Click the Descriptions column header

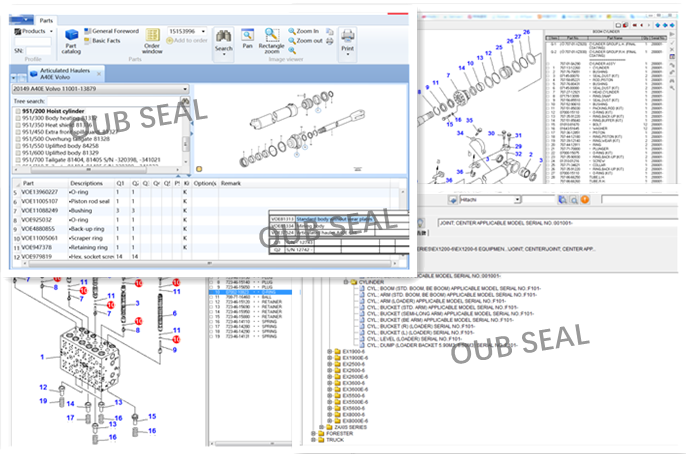coord(87,183)
